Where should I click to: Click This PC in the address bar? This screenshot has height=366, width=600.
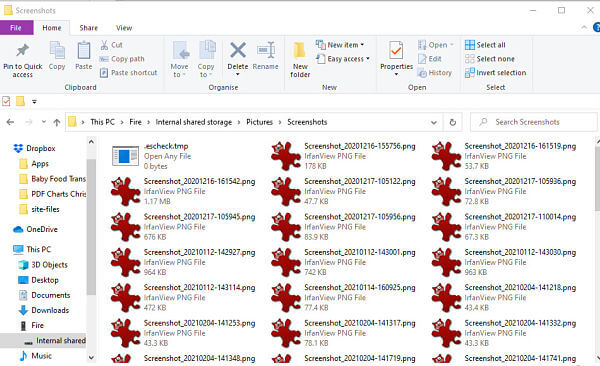102,122
